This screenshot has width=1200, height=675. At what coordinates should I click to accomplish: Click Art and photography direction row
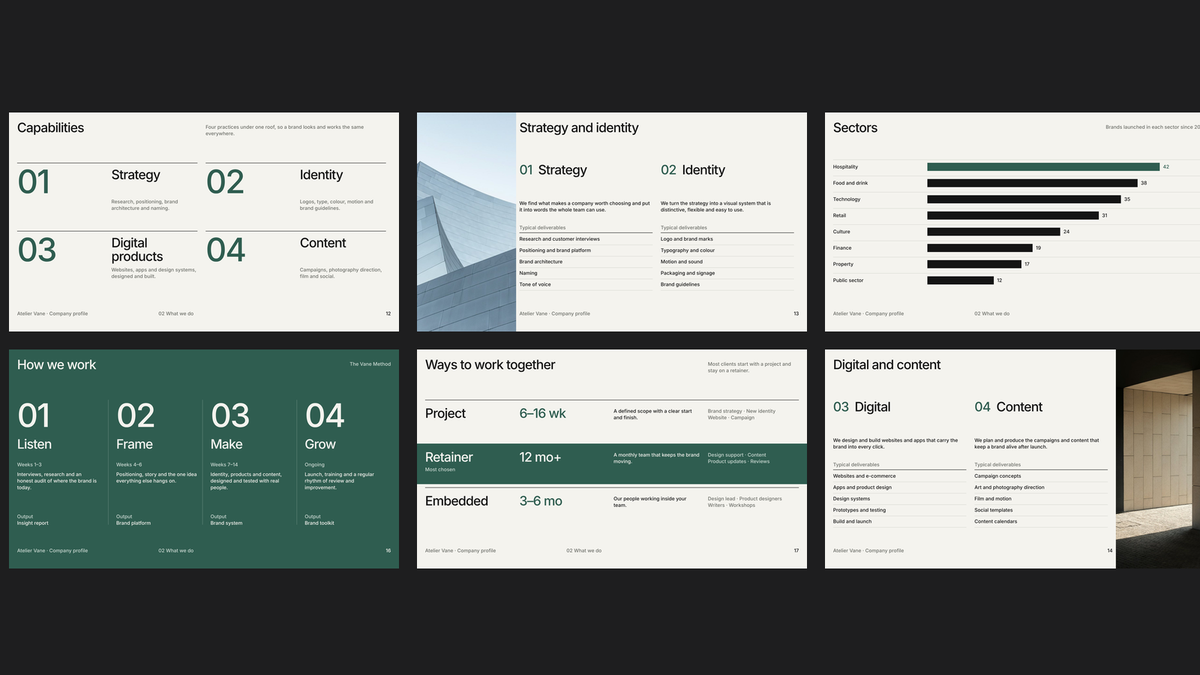[x=1041, y=487]
